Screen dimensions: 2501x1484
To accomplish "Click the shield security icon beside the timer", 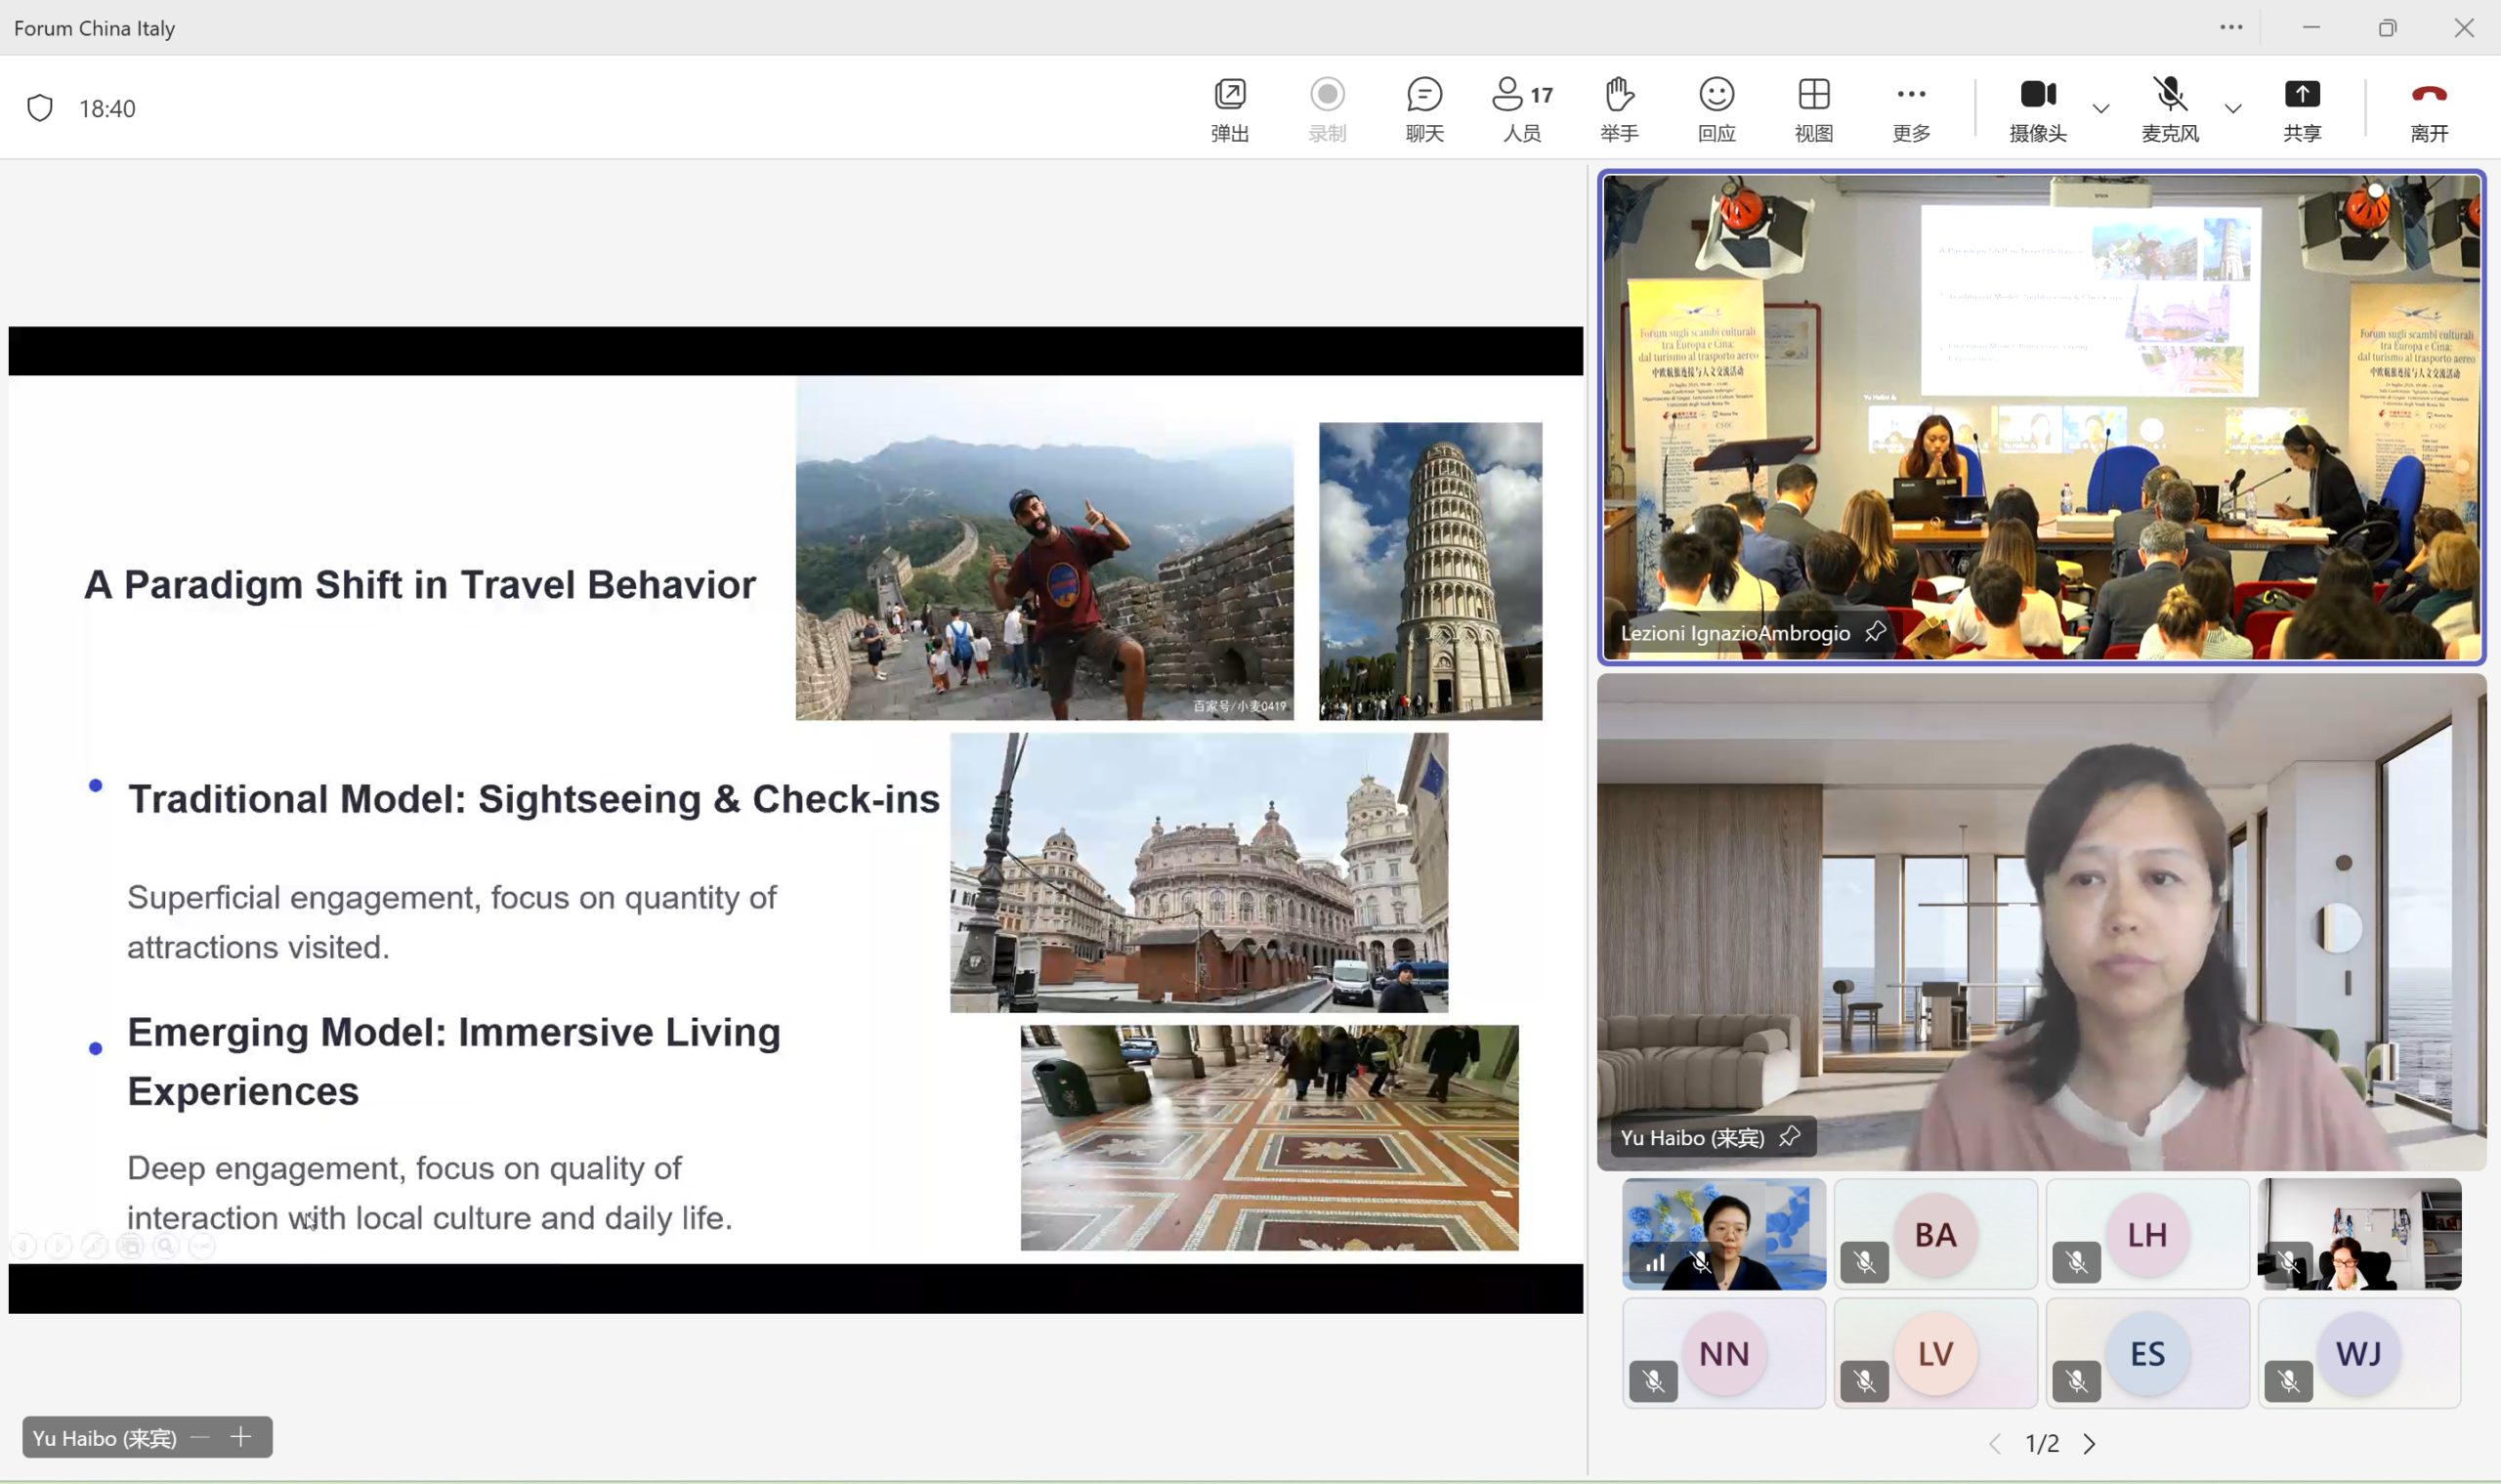I will point(40,108).
